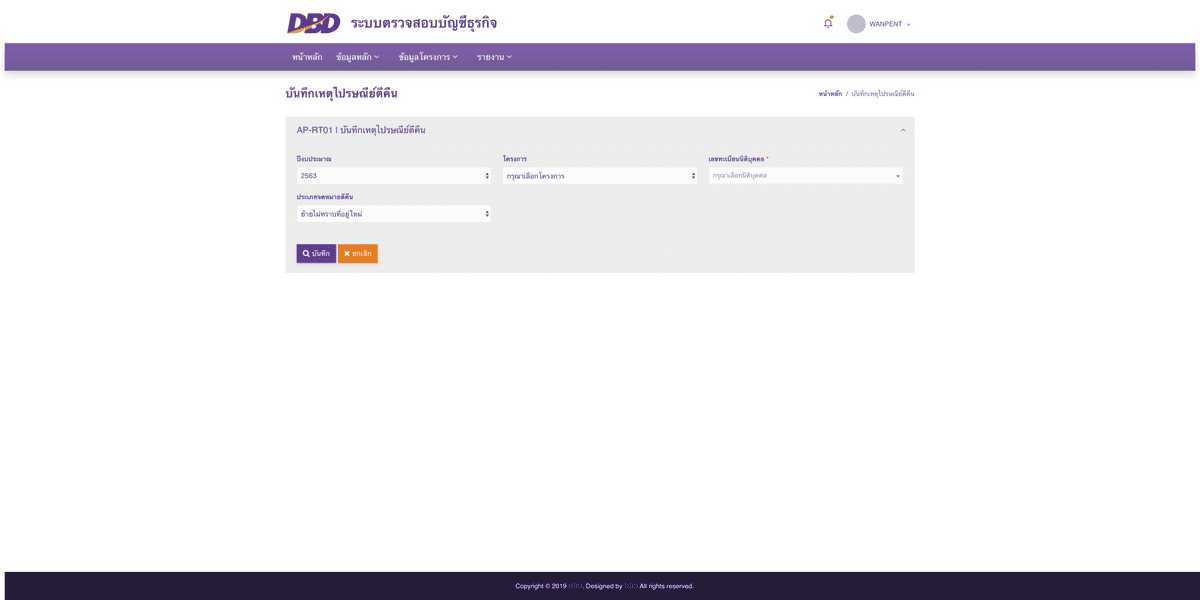
Task: Open the ข้อมูลโครงการ menu
Action: pos(428,57)
